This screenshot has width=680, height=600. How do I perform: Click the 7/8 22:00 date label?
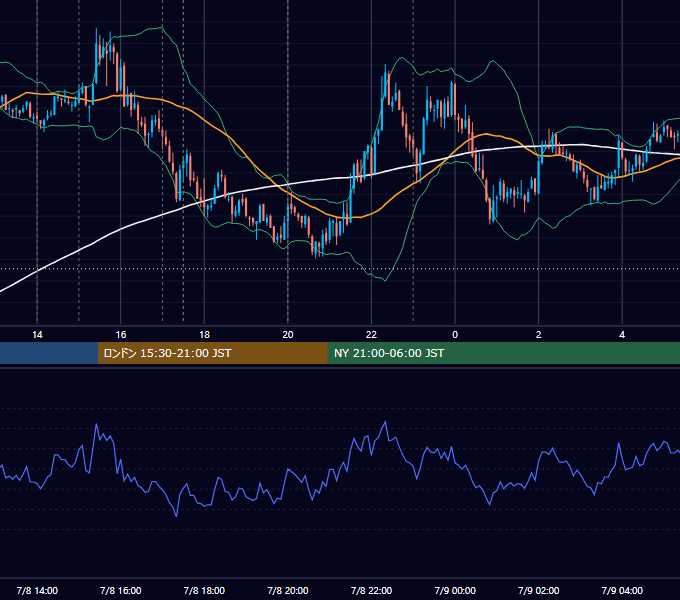371,590
